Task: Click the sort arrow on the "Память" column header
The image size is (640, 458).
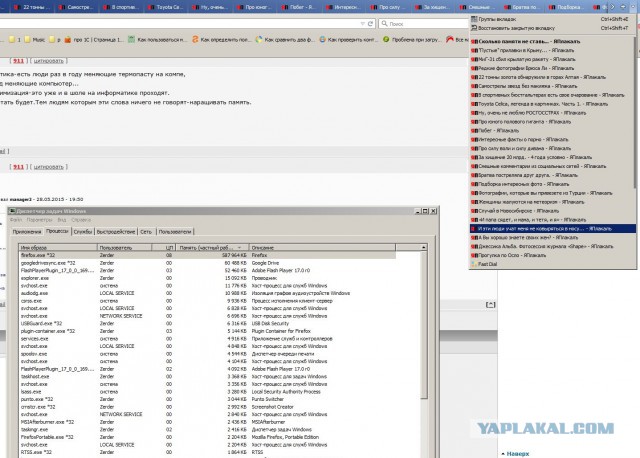Action: click(x=240, y=247)
